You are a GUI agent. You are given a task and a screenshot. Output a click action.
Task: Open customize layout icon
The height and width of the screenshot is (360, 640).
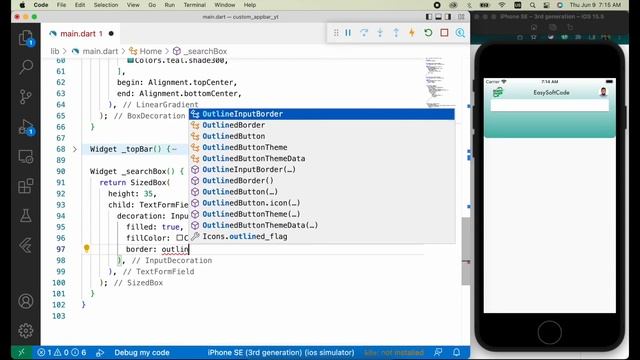click(461, 17)
